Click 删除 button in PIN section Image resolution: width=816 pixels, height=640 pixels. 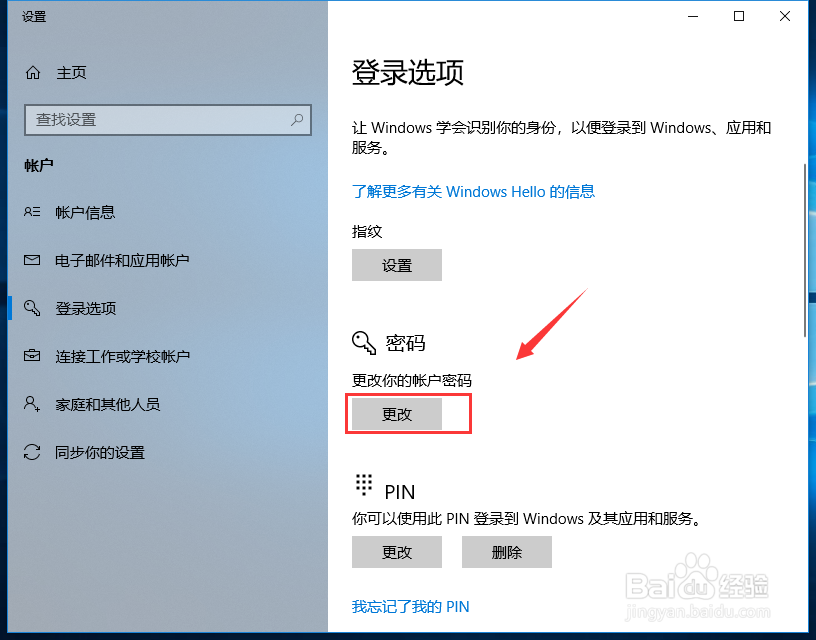506,552
